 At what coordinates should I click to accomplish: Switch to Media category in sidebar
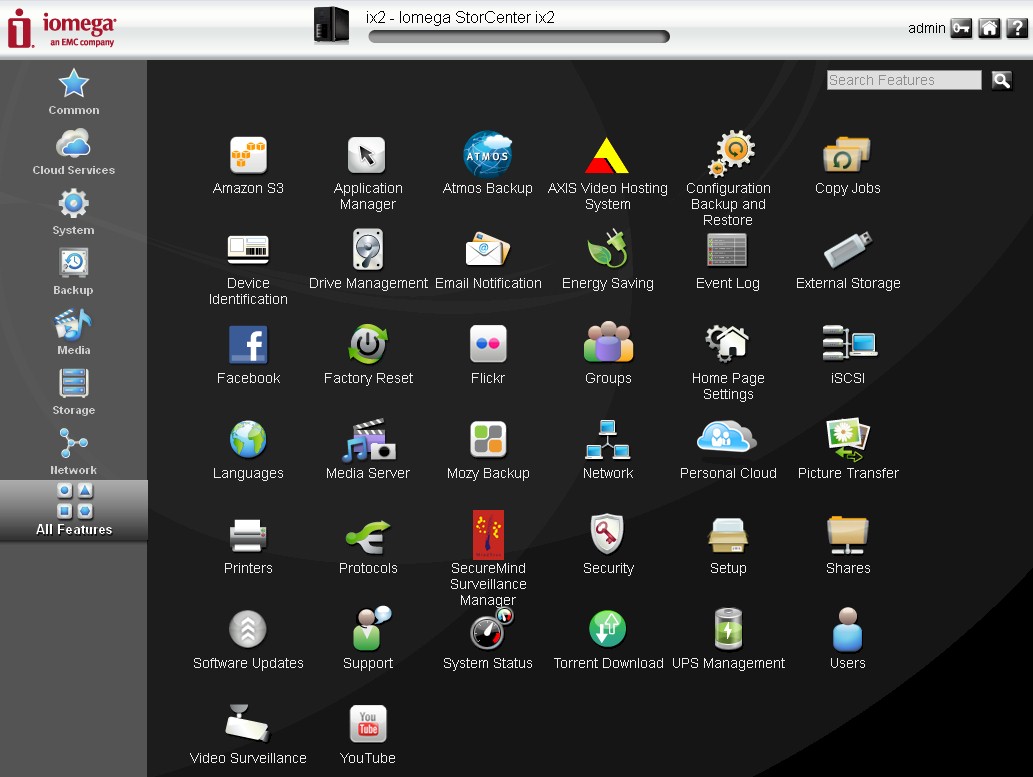pos(74,331)
